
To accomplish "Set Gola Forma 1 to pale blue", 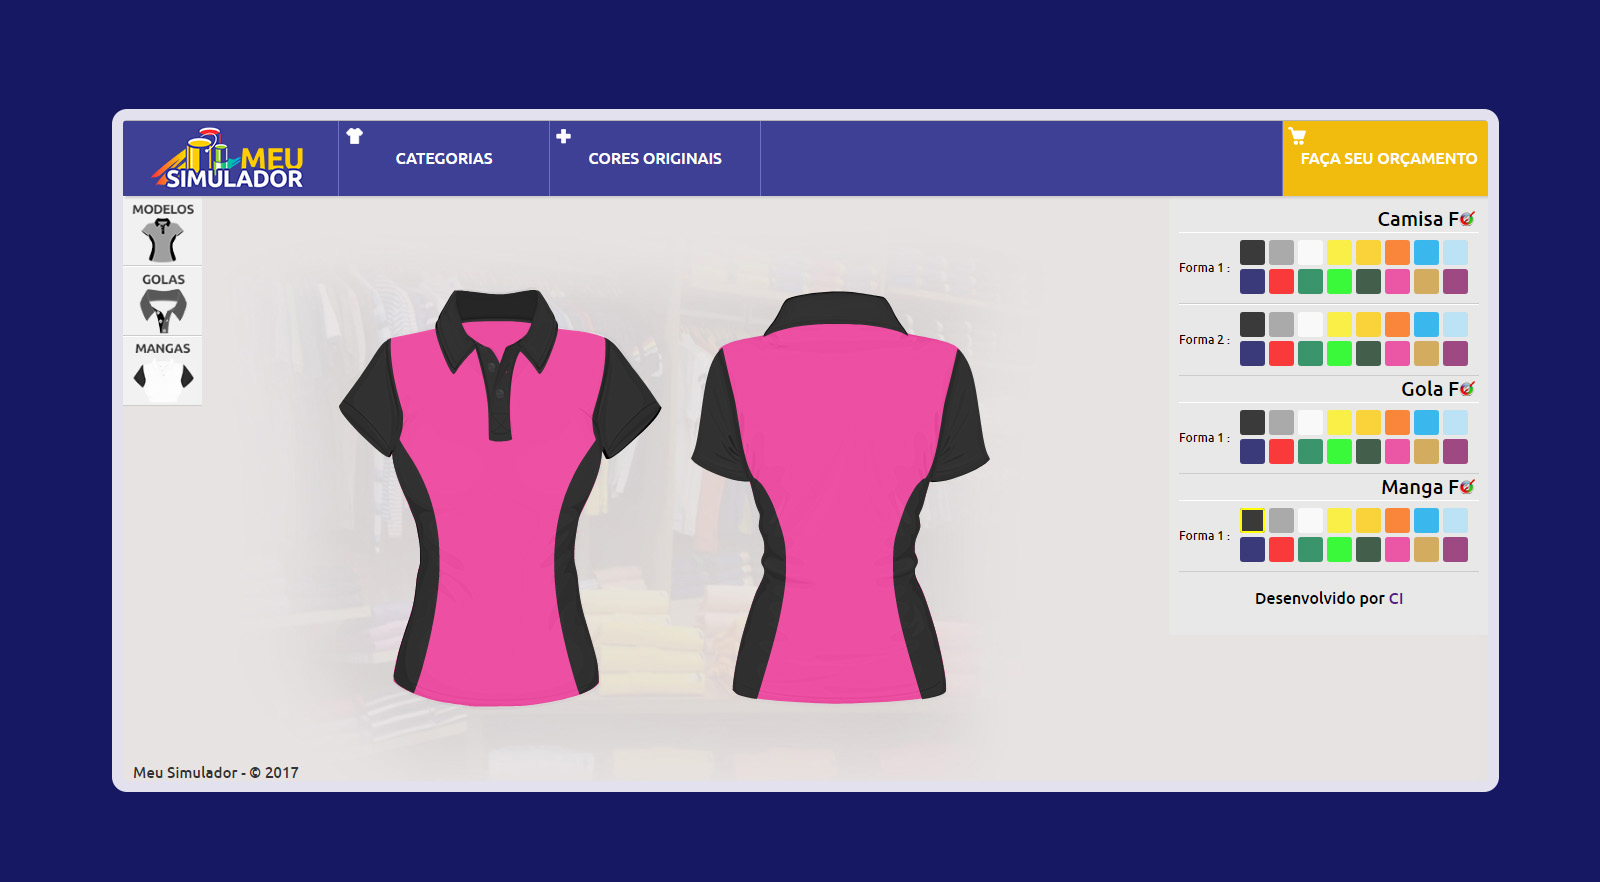I will point(1455,422).
